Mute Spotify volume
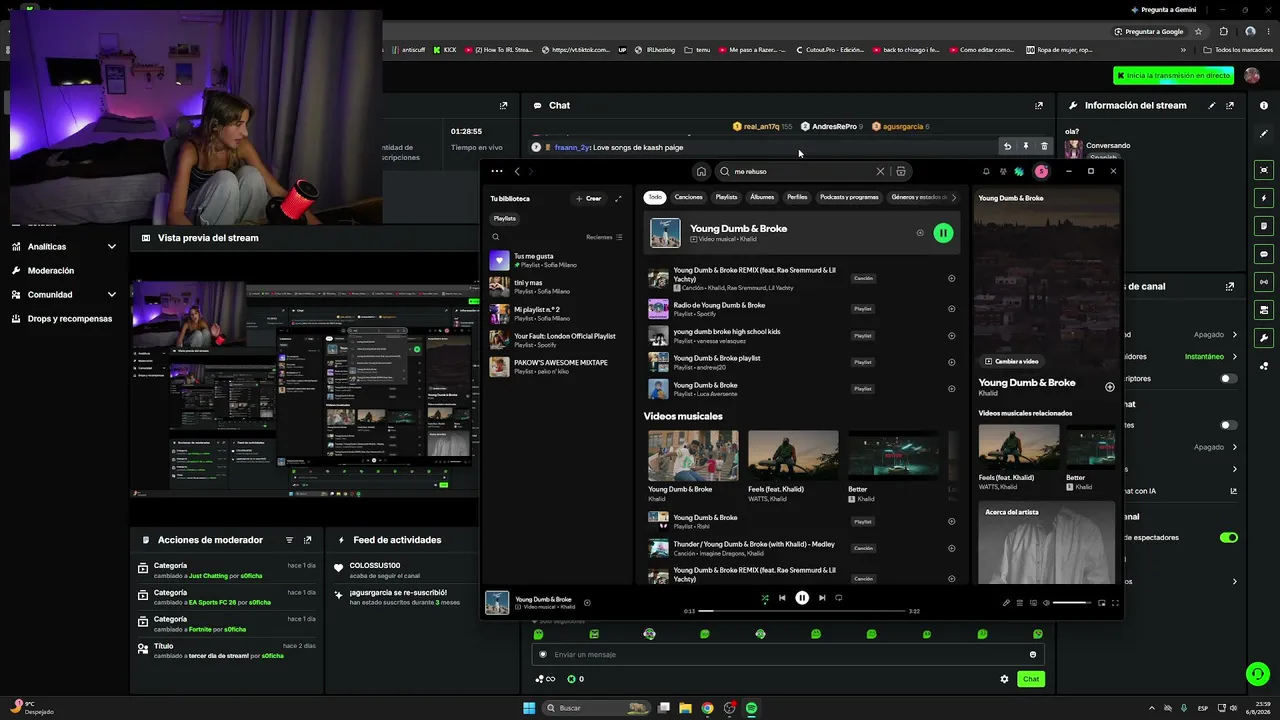Image resolution: width=1280 pixels, height=720 pixels. tap(1046, 603)
